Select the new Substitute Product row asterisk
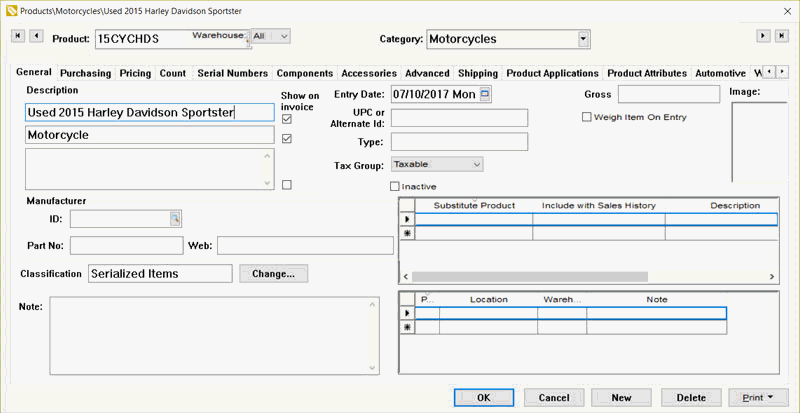The image size is (800, 413). pyautogui.click(x=407, y=233)
